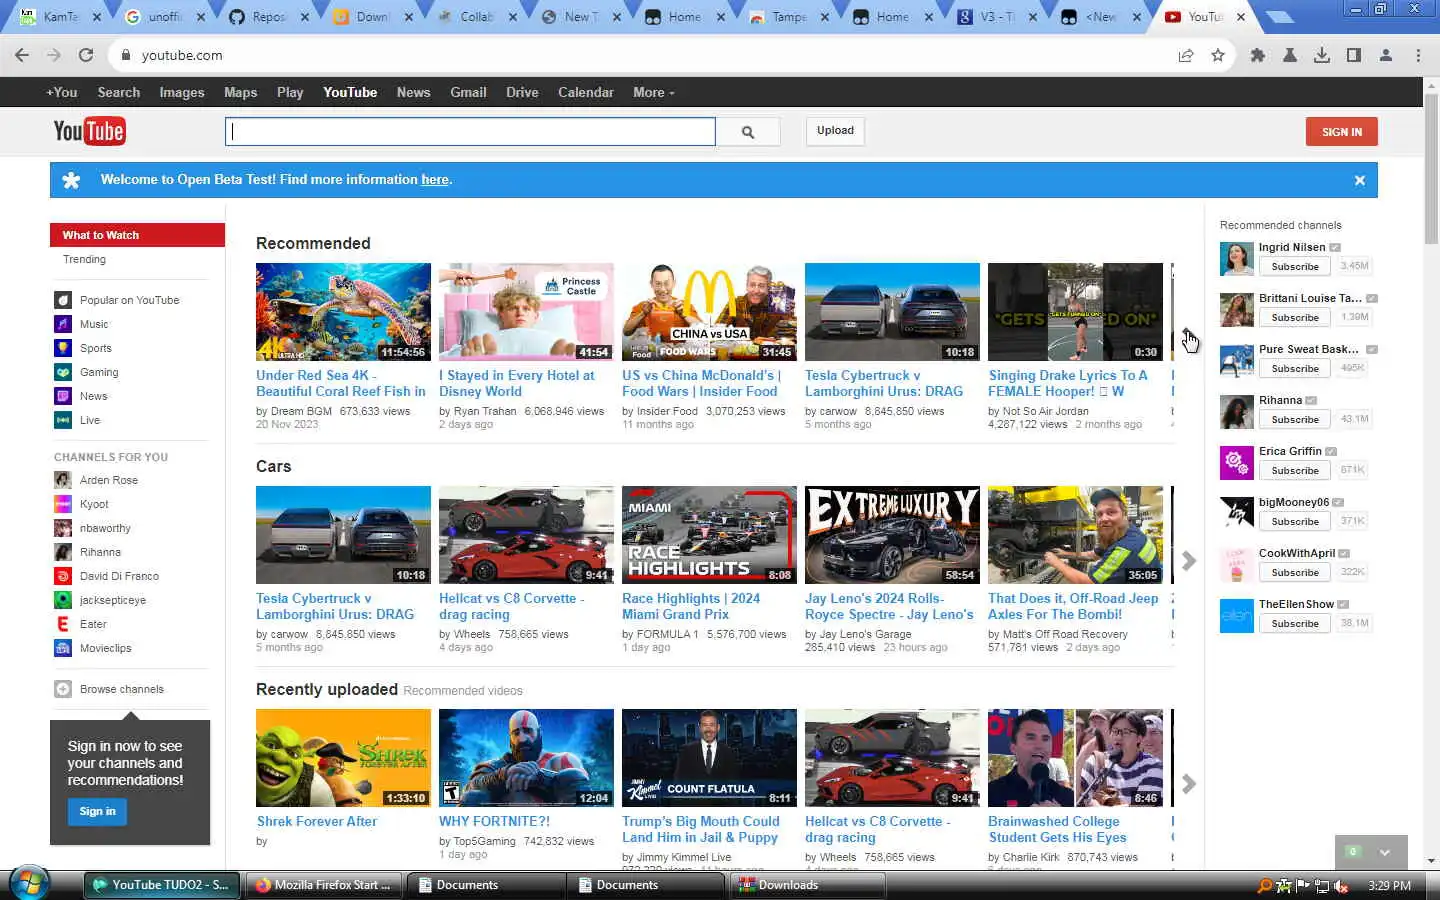The image size is (1440, 900).
Task: Open Gmail in the Google bar
Action: pos(468,92)
